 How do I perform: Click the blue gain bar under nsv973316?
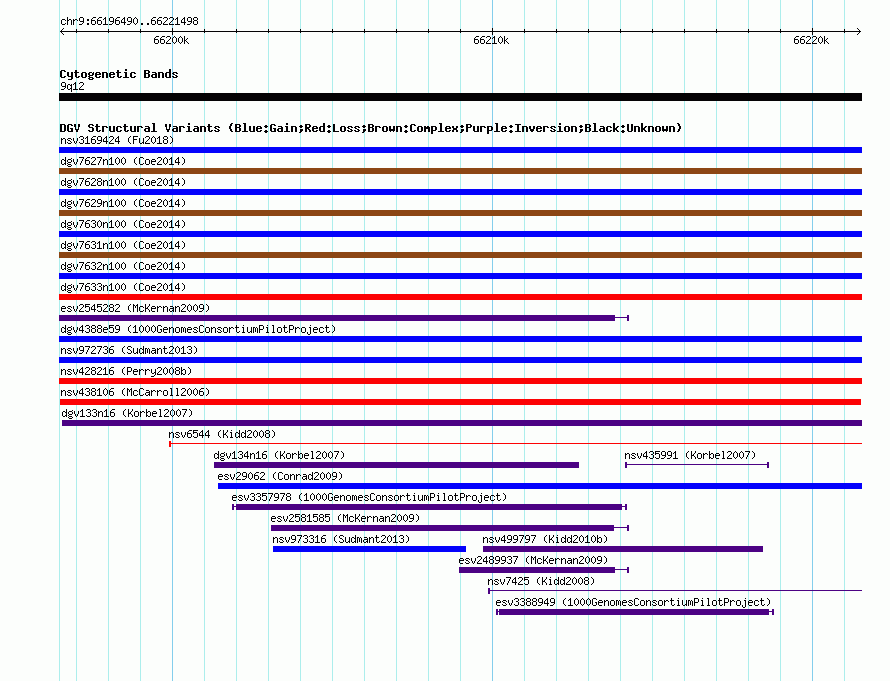[370, 549]
